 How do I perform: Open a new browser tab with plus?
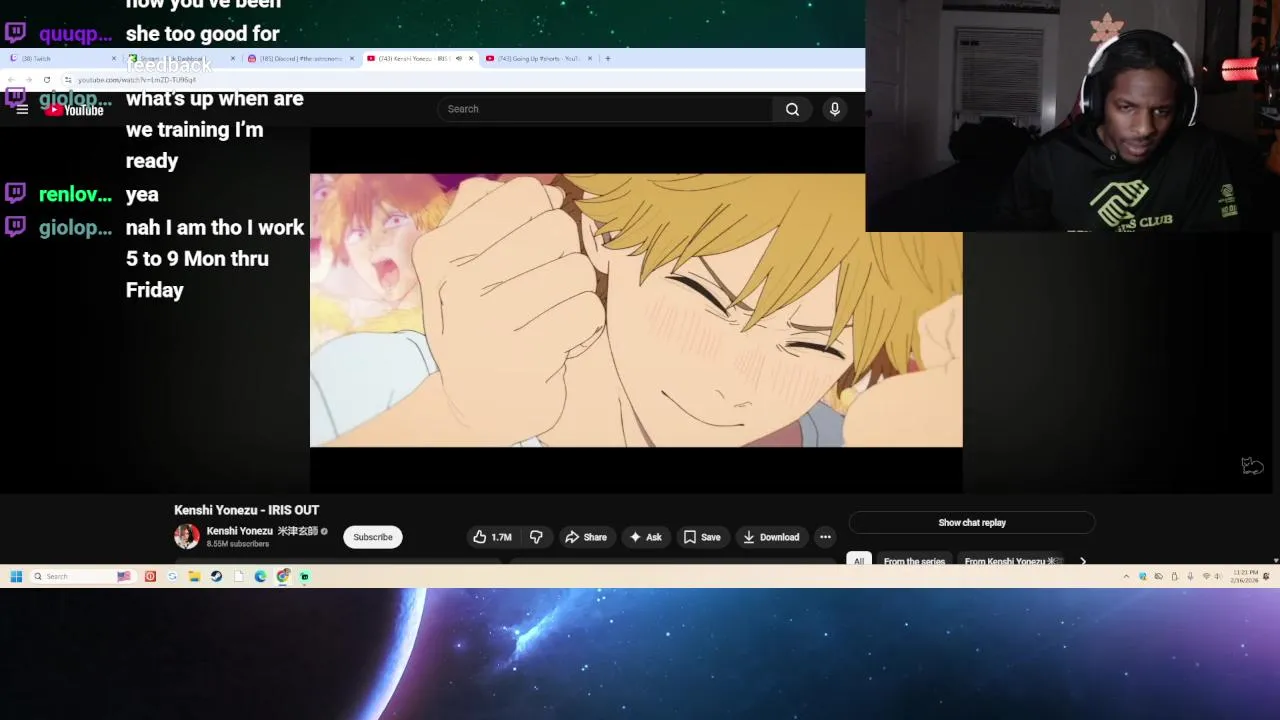[x=608, y=58]
